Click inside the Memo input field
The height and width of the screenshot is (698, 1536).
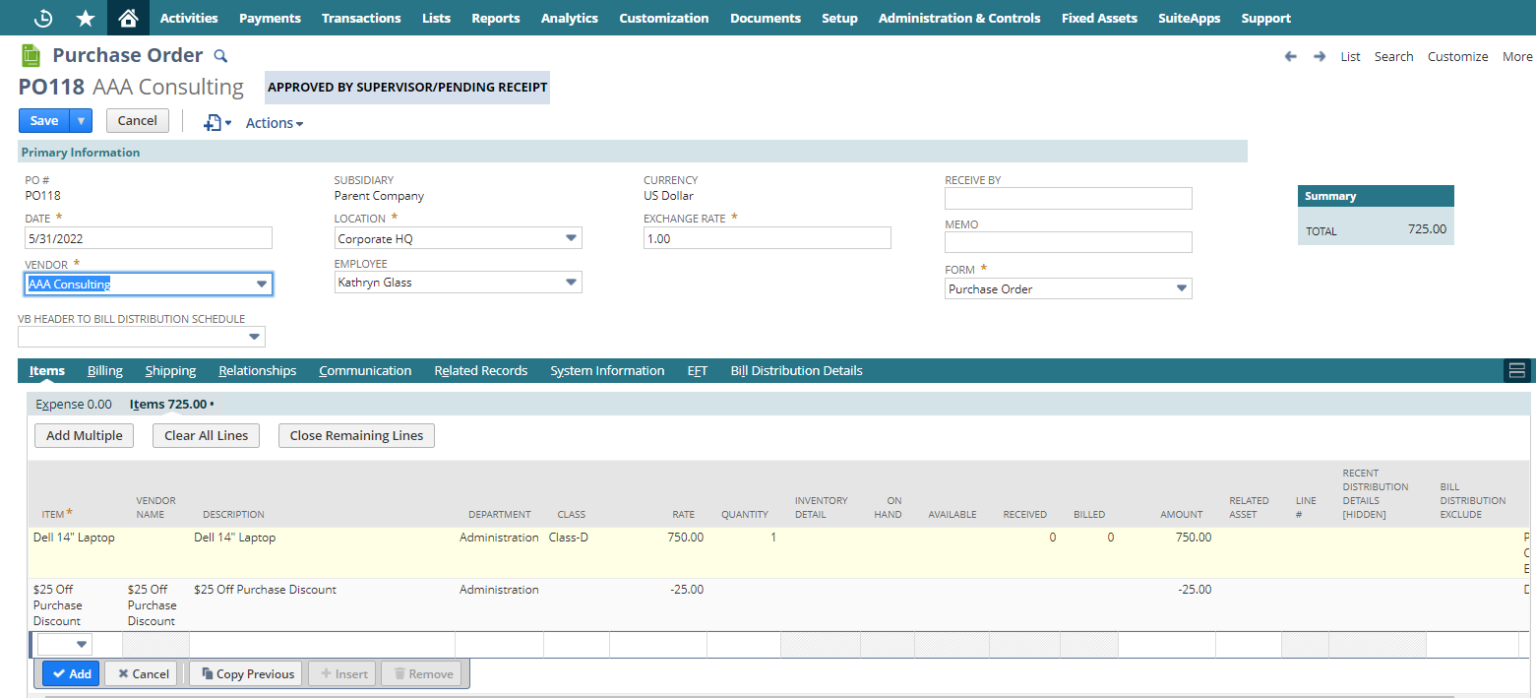pos(1068,242)
